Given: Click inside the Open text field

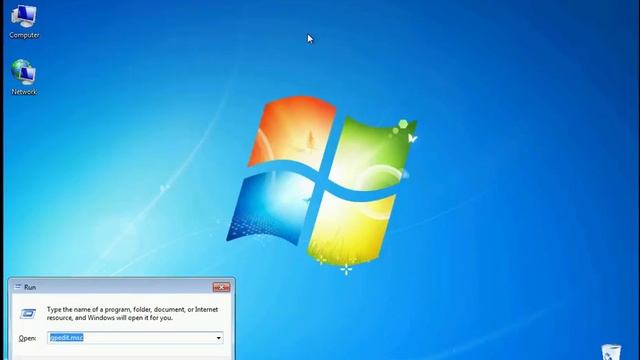Looking at the screenshot, I should tap(135, 338).
